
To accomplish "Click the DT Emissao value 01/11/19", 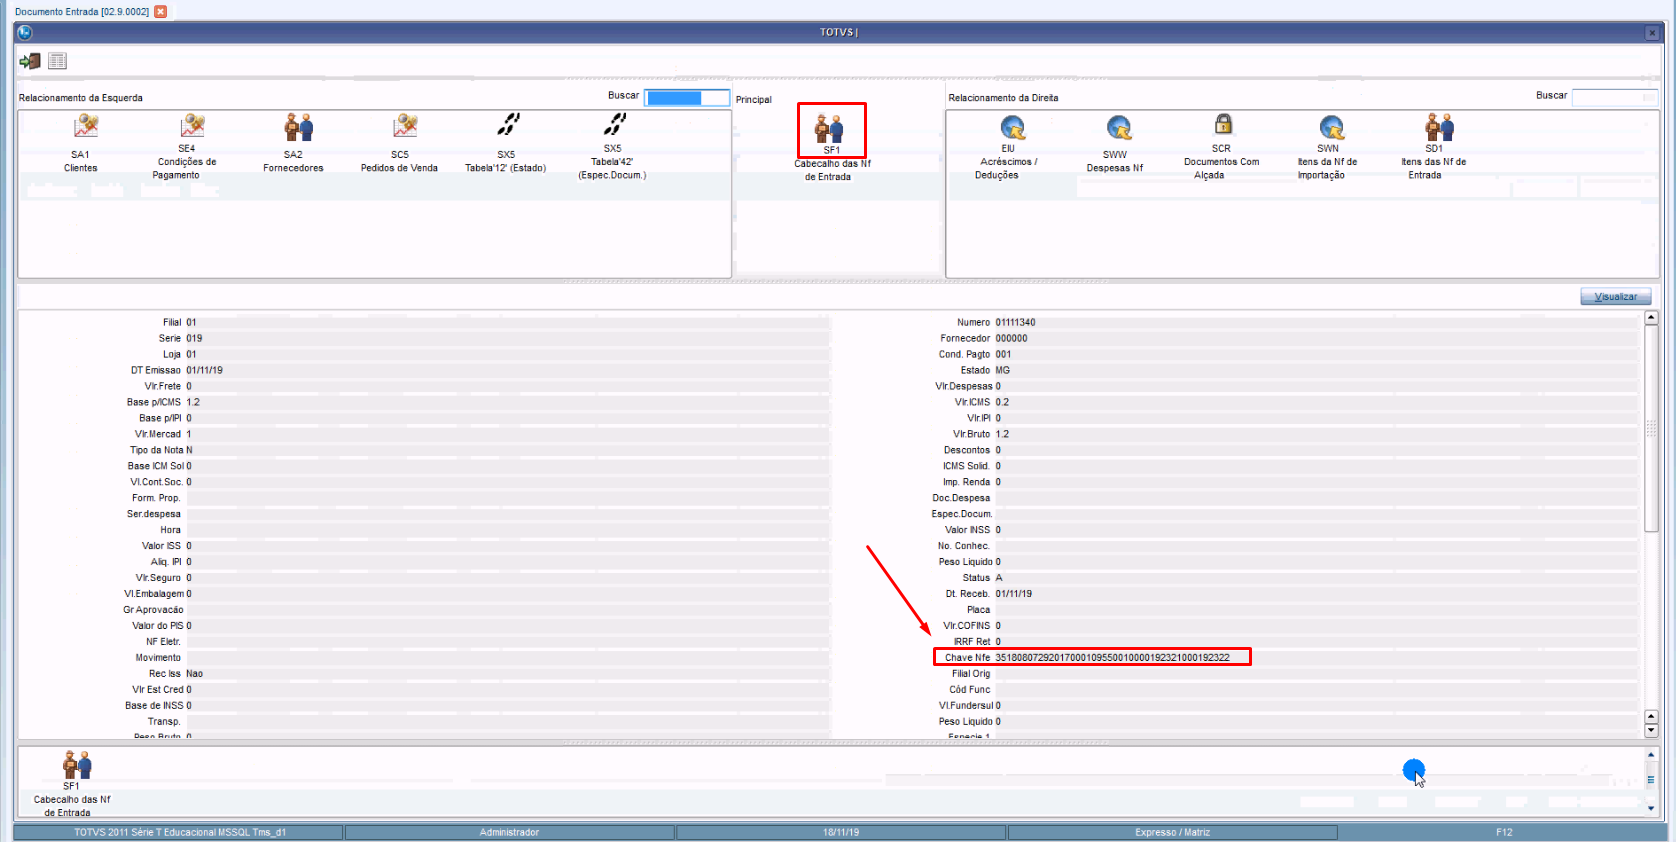I will (x=204, y=370).
